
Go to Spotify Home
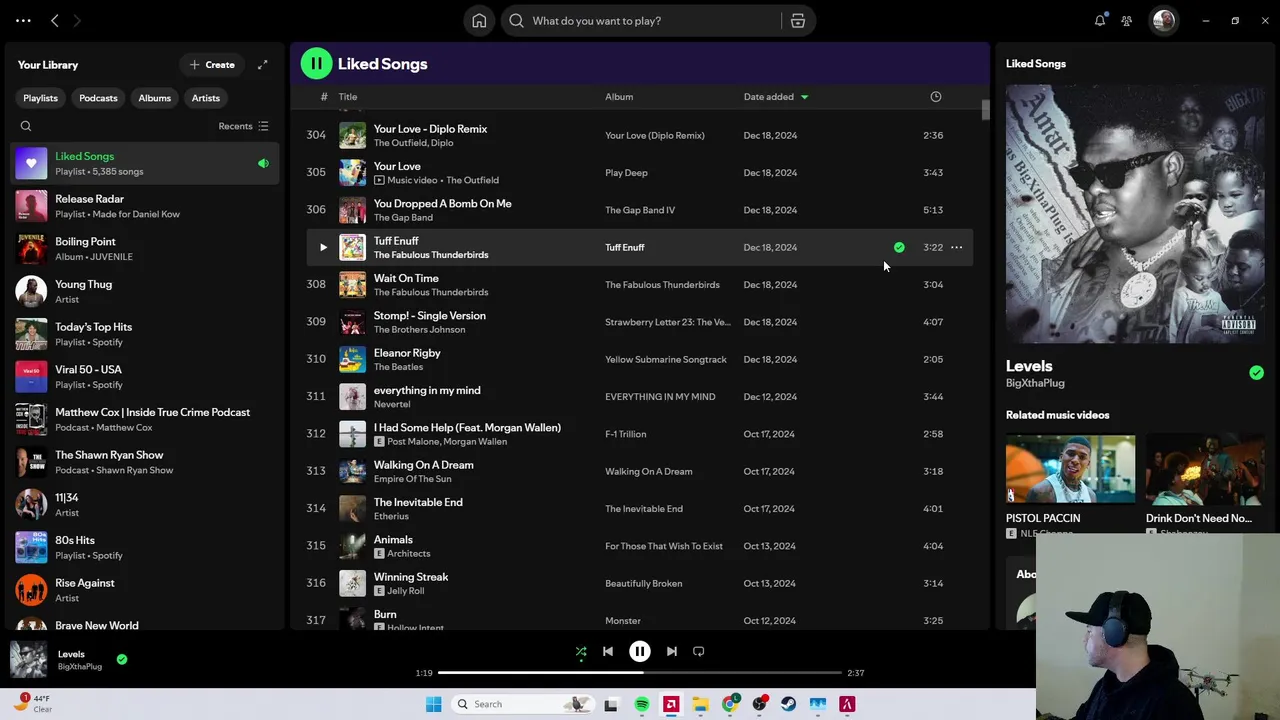pyautogui.click(x=479, y=20)
